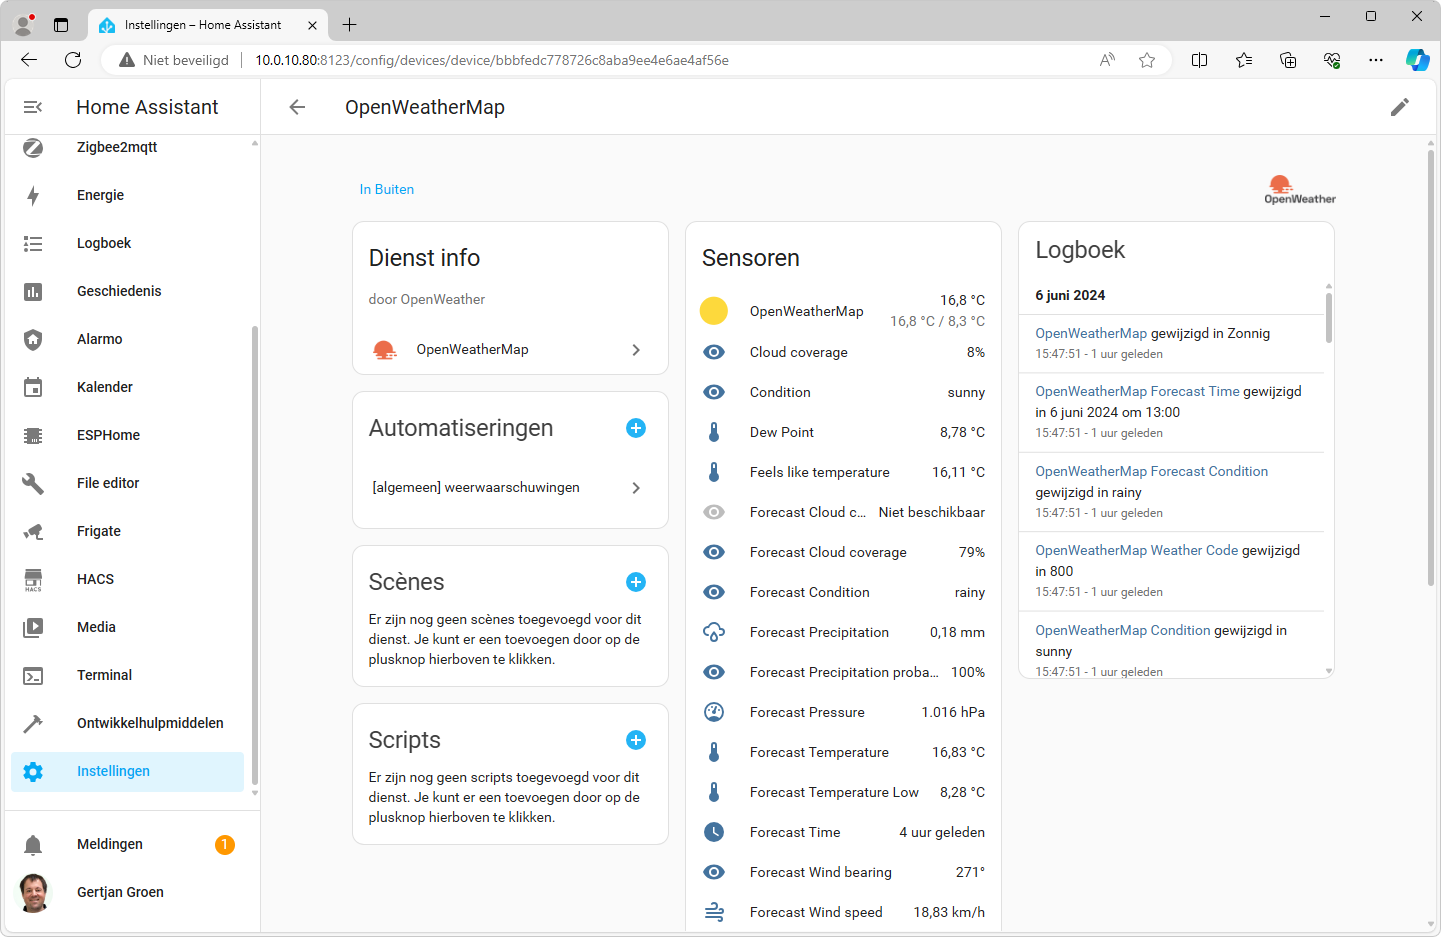This screenshot has height=937, width=1441.
Task: Collapse the Home Assistant sidebar menu icon
Action: (x=33, y=107)
